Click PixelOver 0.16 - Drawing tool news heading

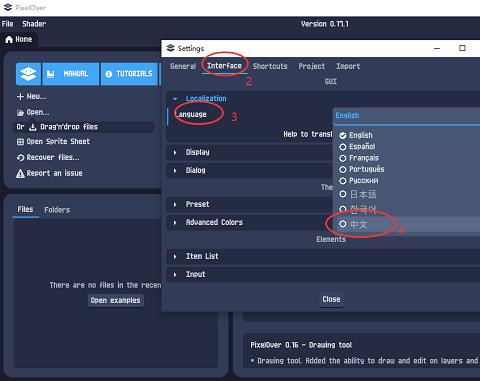(x=301, y=345)
